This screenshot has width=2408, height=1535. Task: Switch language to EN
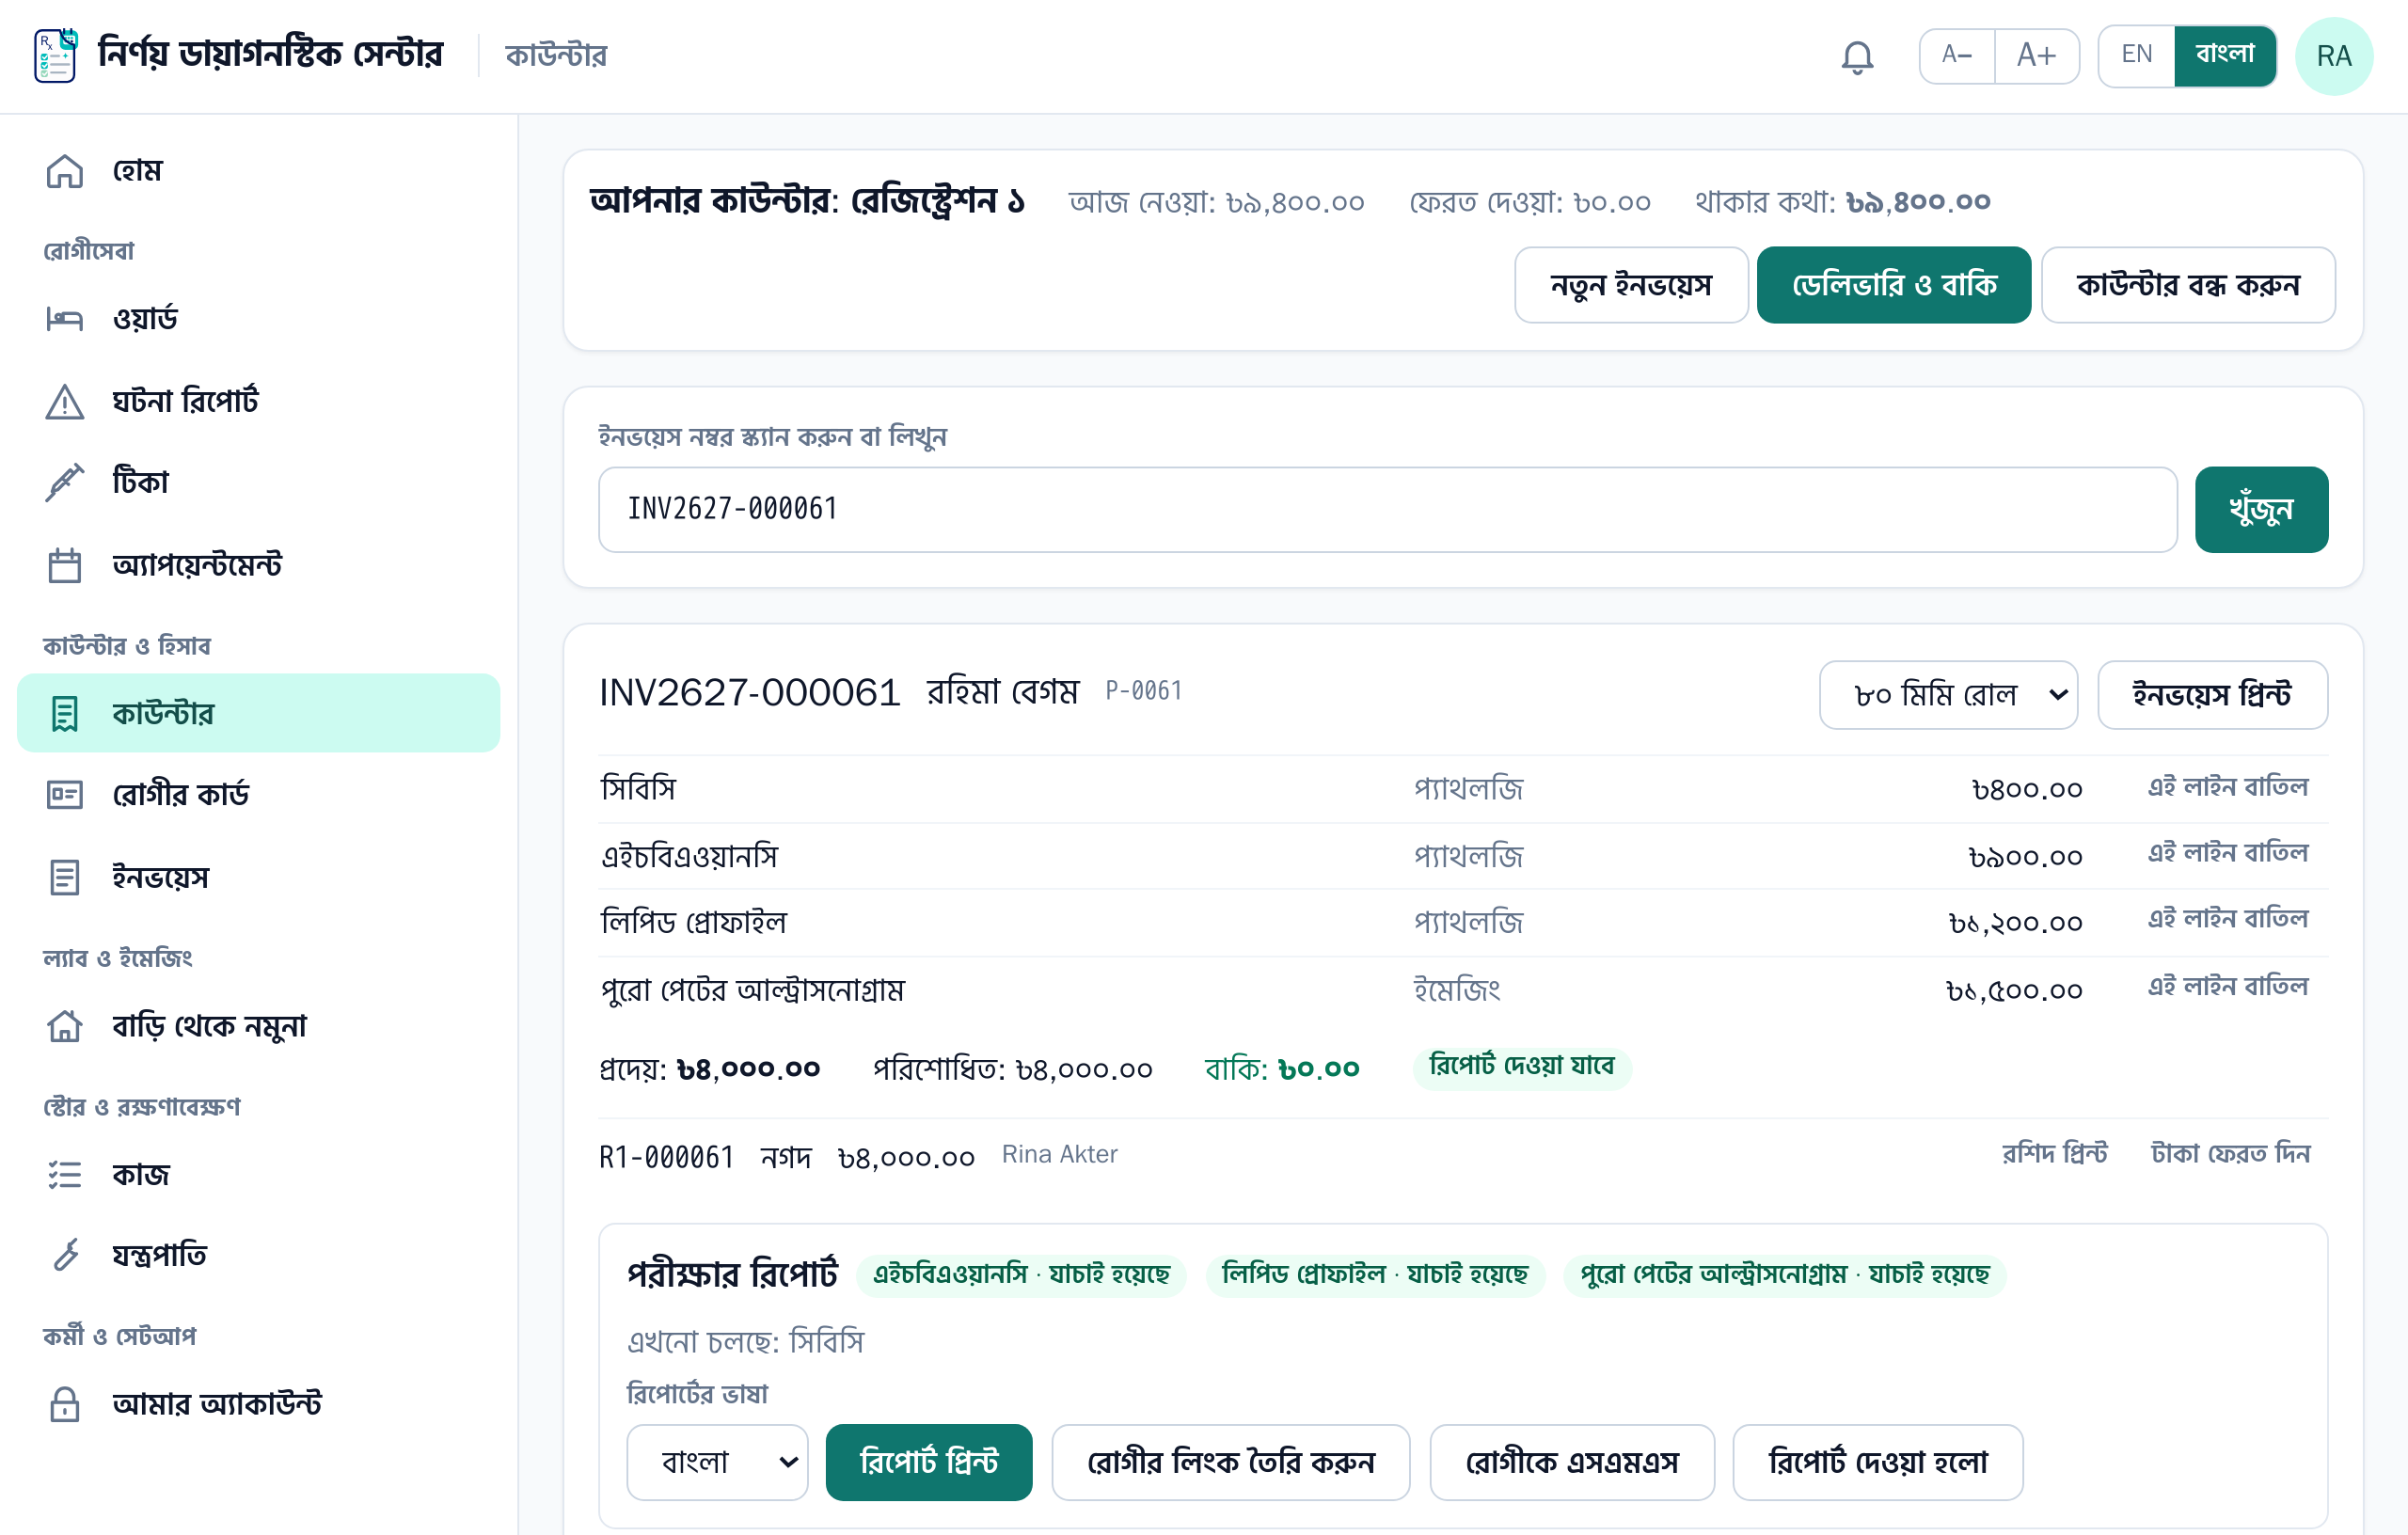pos(2136,55)
